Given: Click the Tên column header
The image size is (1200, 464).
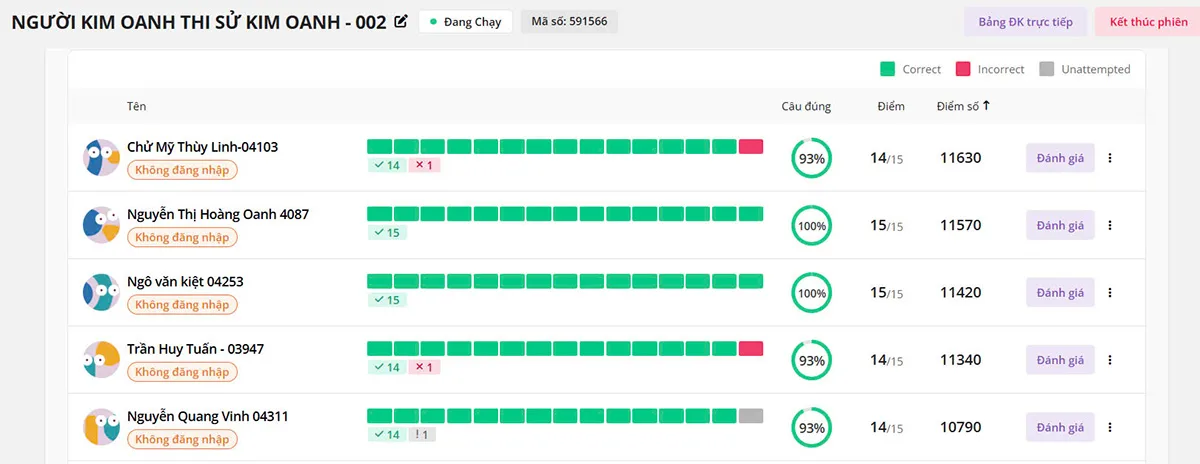Looking at the screenshot, I should 136,106.
